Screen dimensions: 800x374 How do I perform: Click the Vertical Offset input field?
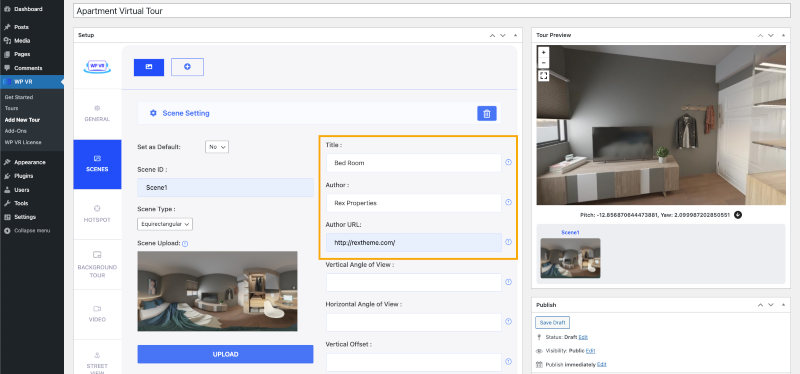[x=414, y=362]
